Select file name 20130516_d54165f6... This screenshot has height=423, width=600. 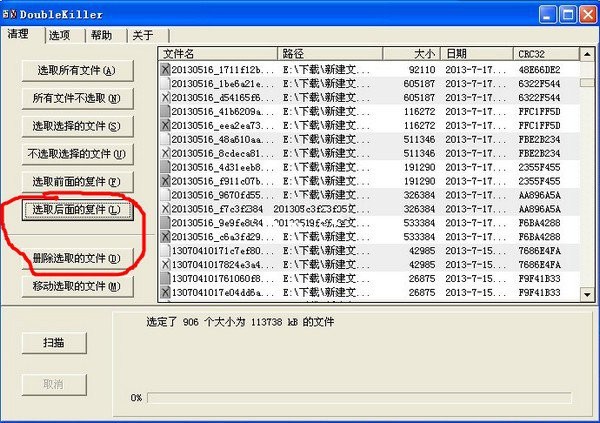[223, 98]
